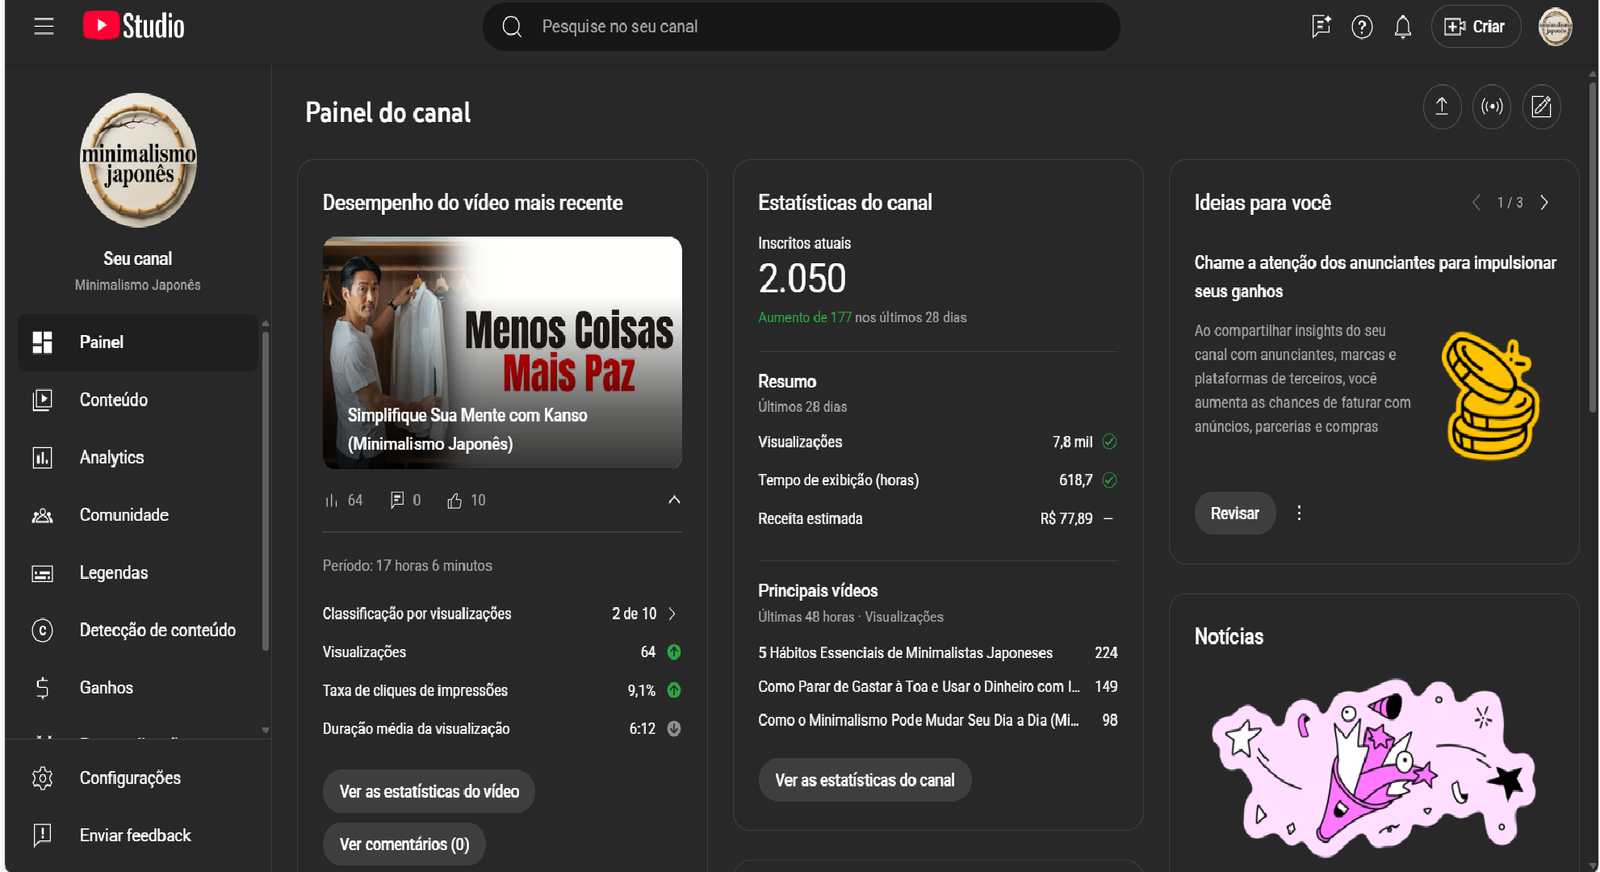Click the go live broadcast icon

(1492, 106)
